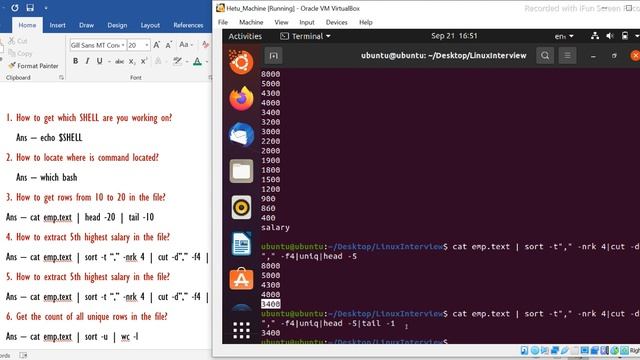Open Firefox from the Ubuntu dock
This screenshot has height=360, width=640.
click(241, 98)
